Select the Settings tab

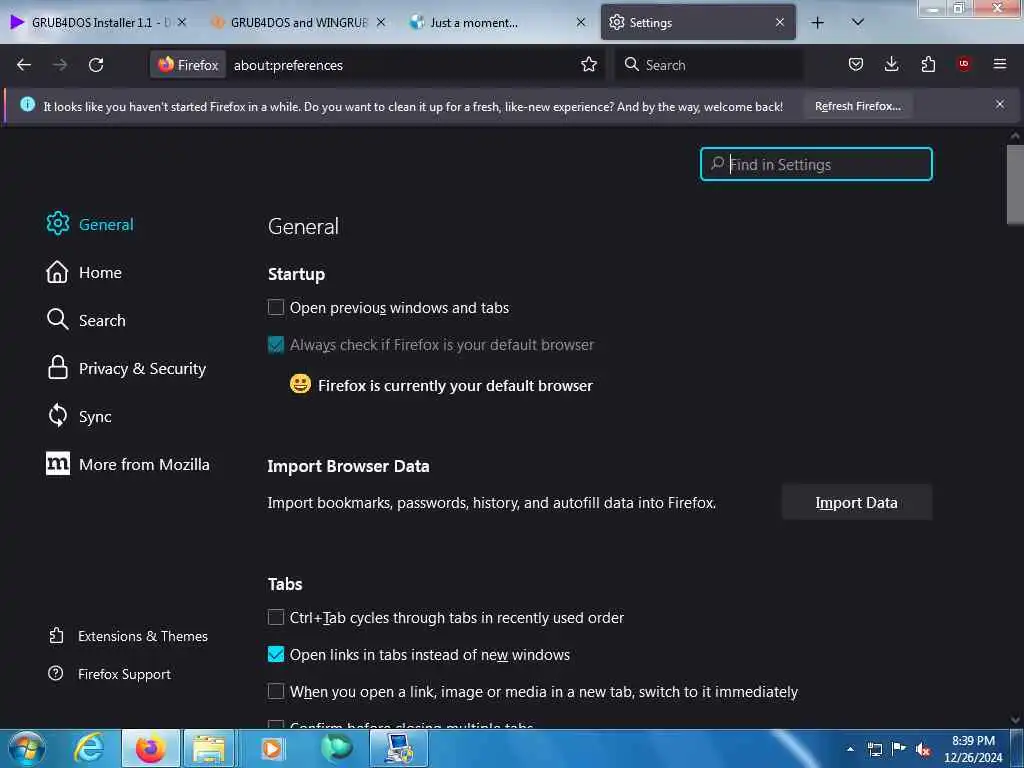pos(697,22)
